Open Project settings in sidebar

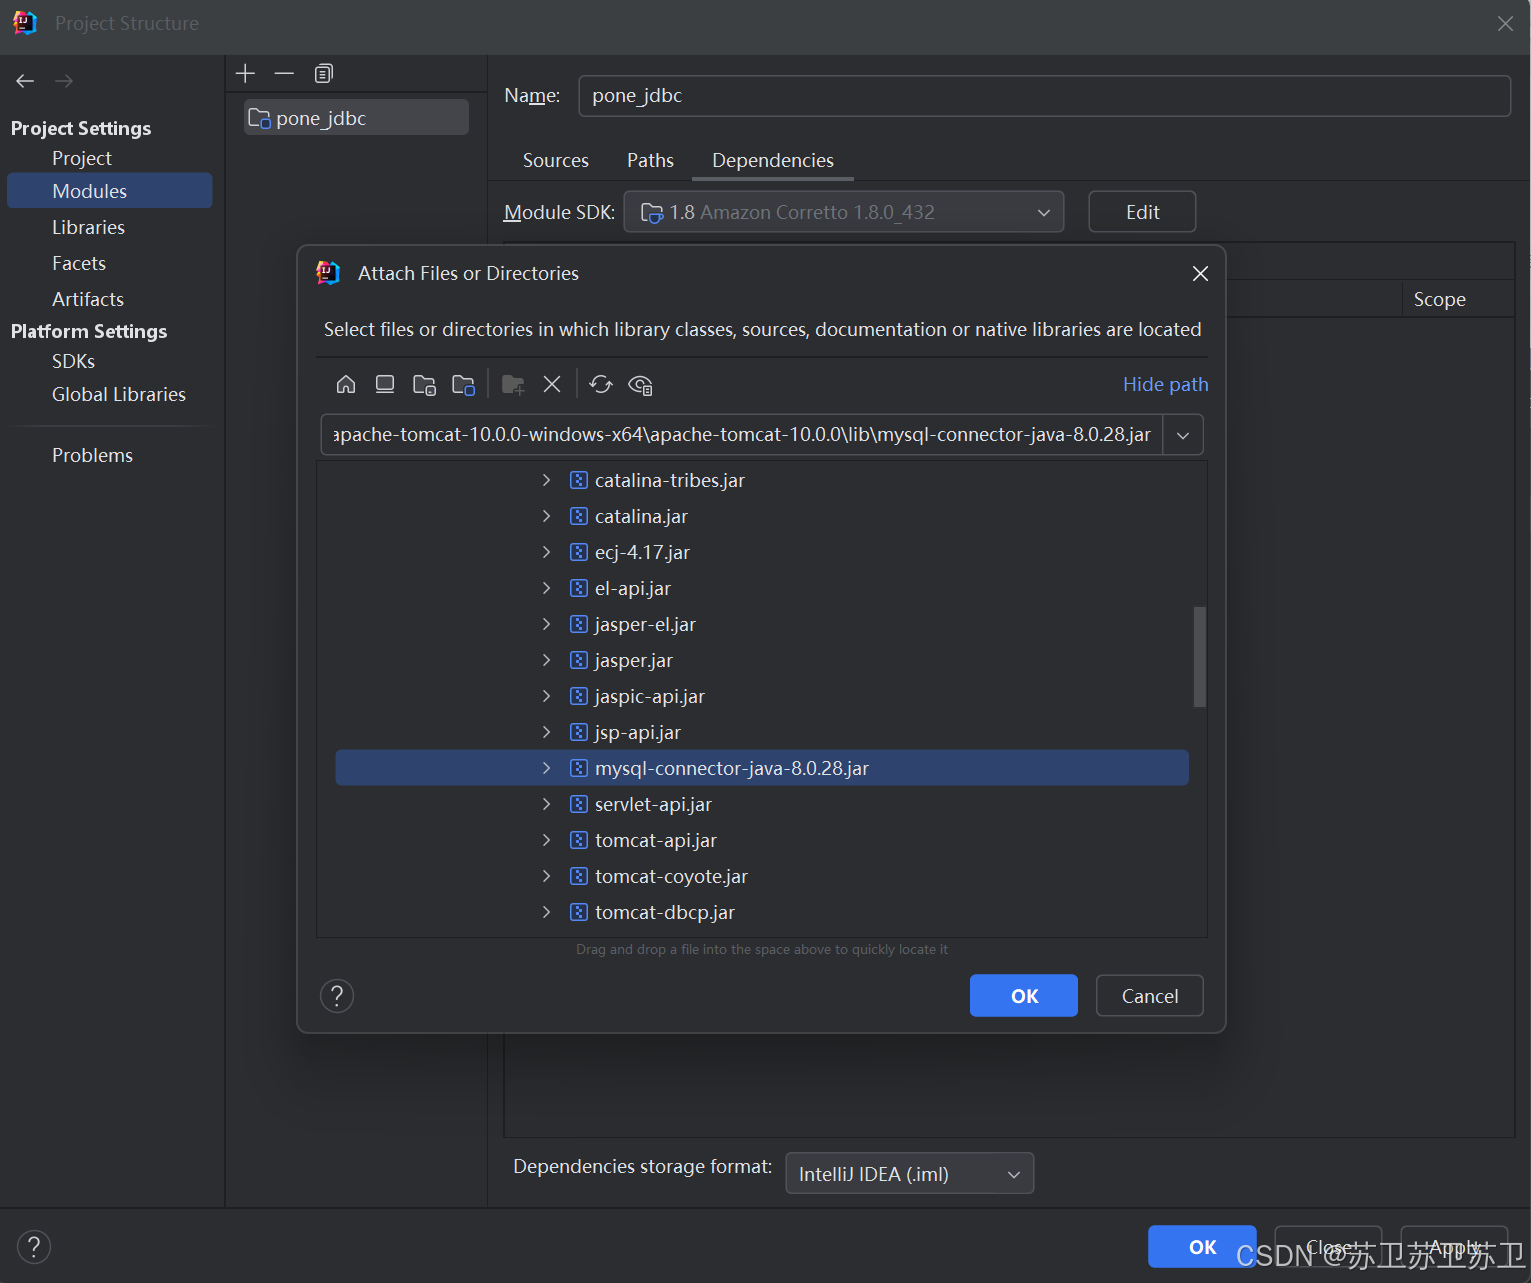coord(82,158)
